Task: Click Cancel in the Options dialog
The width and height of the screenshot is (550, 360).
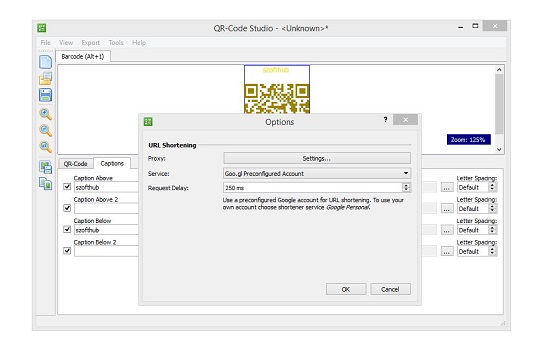Action: [390, 289]
